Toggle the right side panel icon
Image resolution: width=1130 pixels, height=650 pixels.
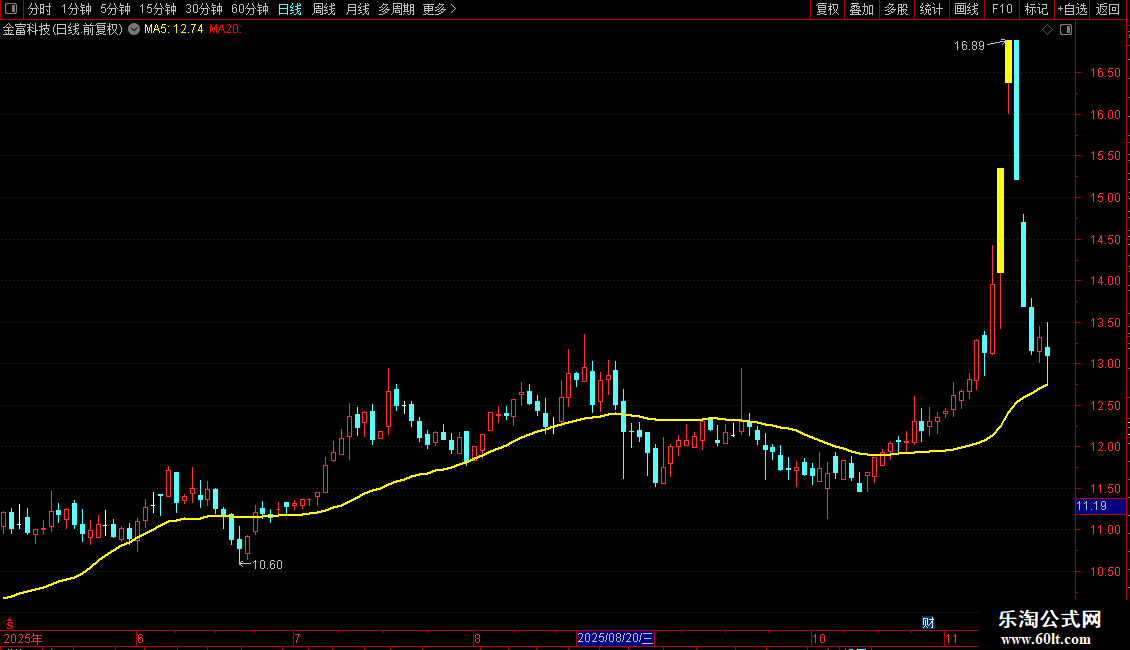tap(1066, 30)
